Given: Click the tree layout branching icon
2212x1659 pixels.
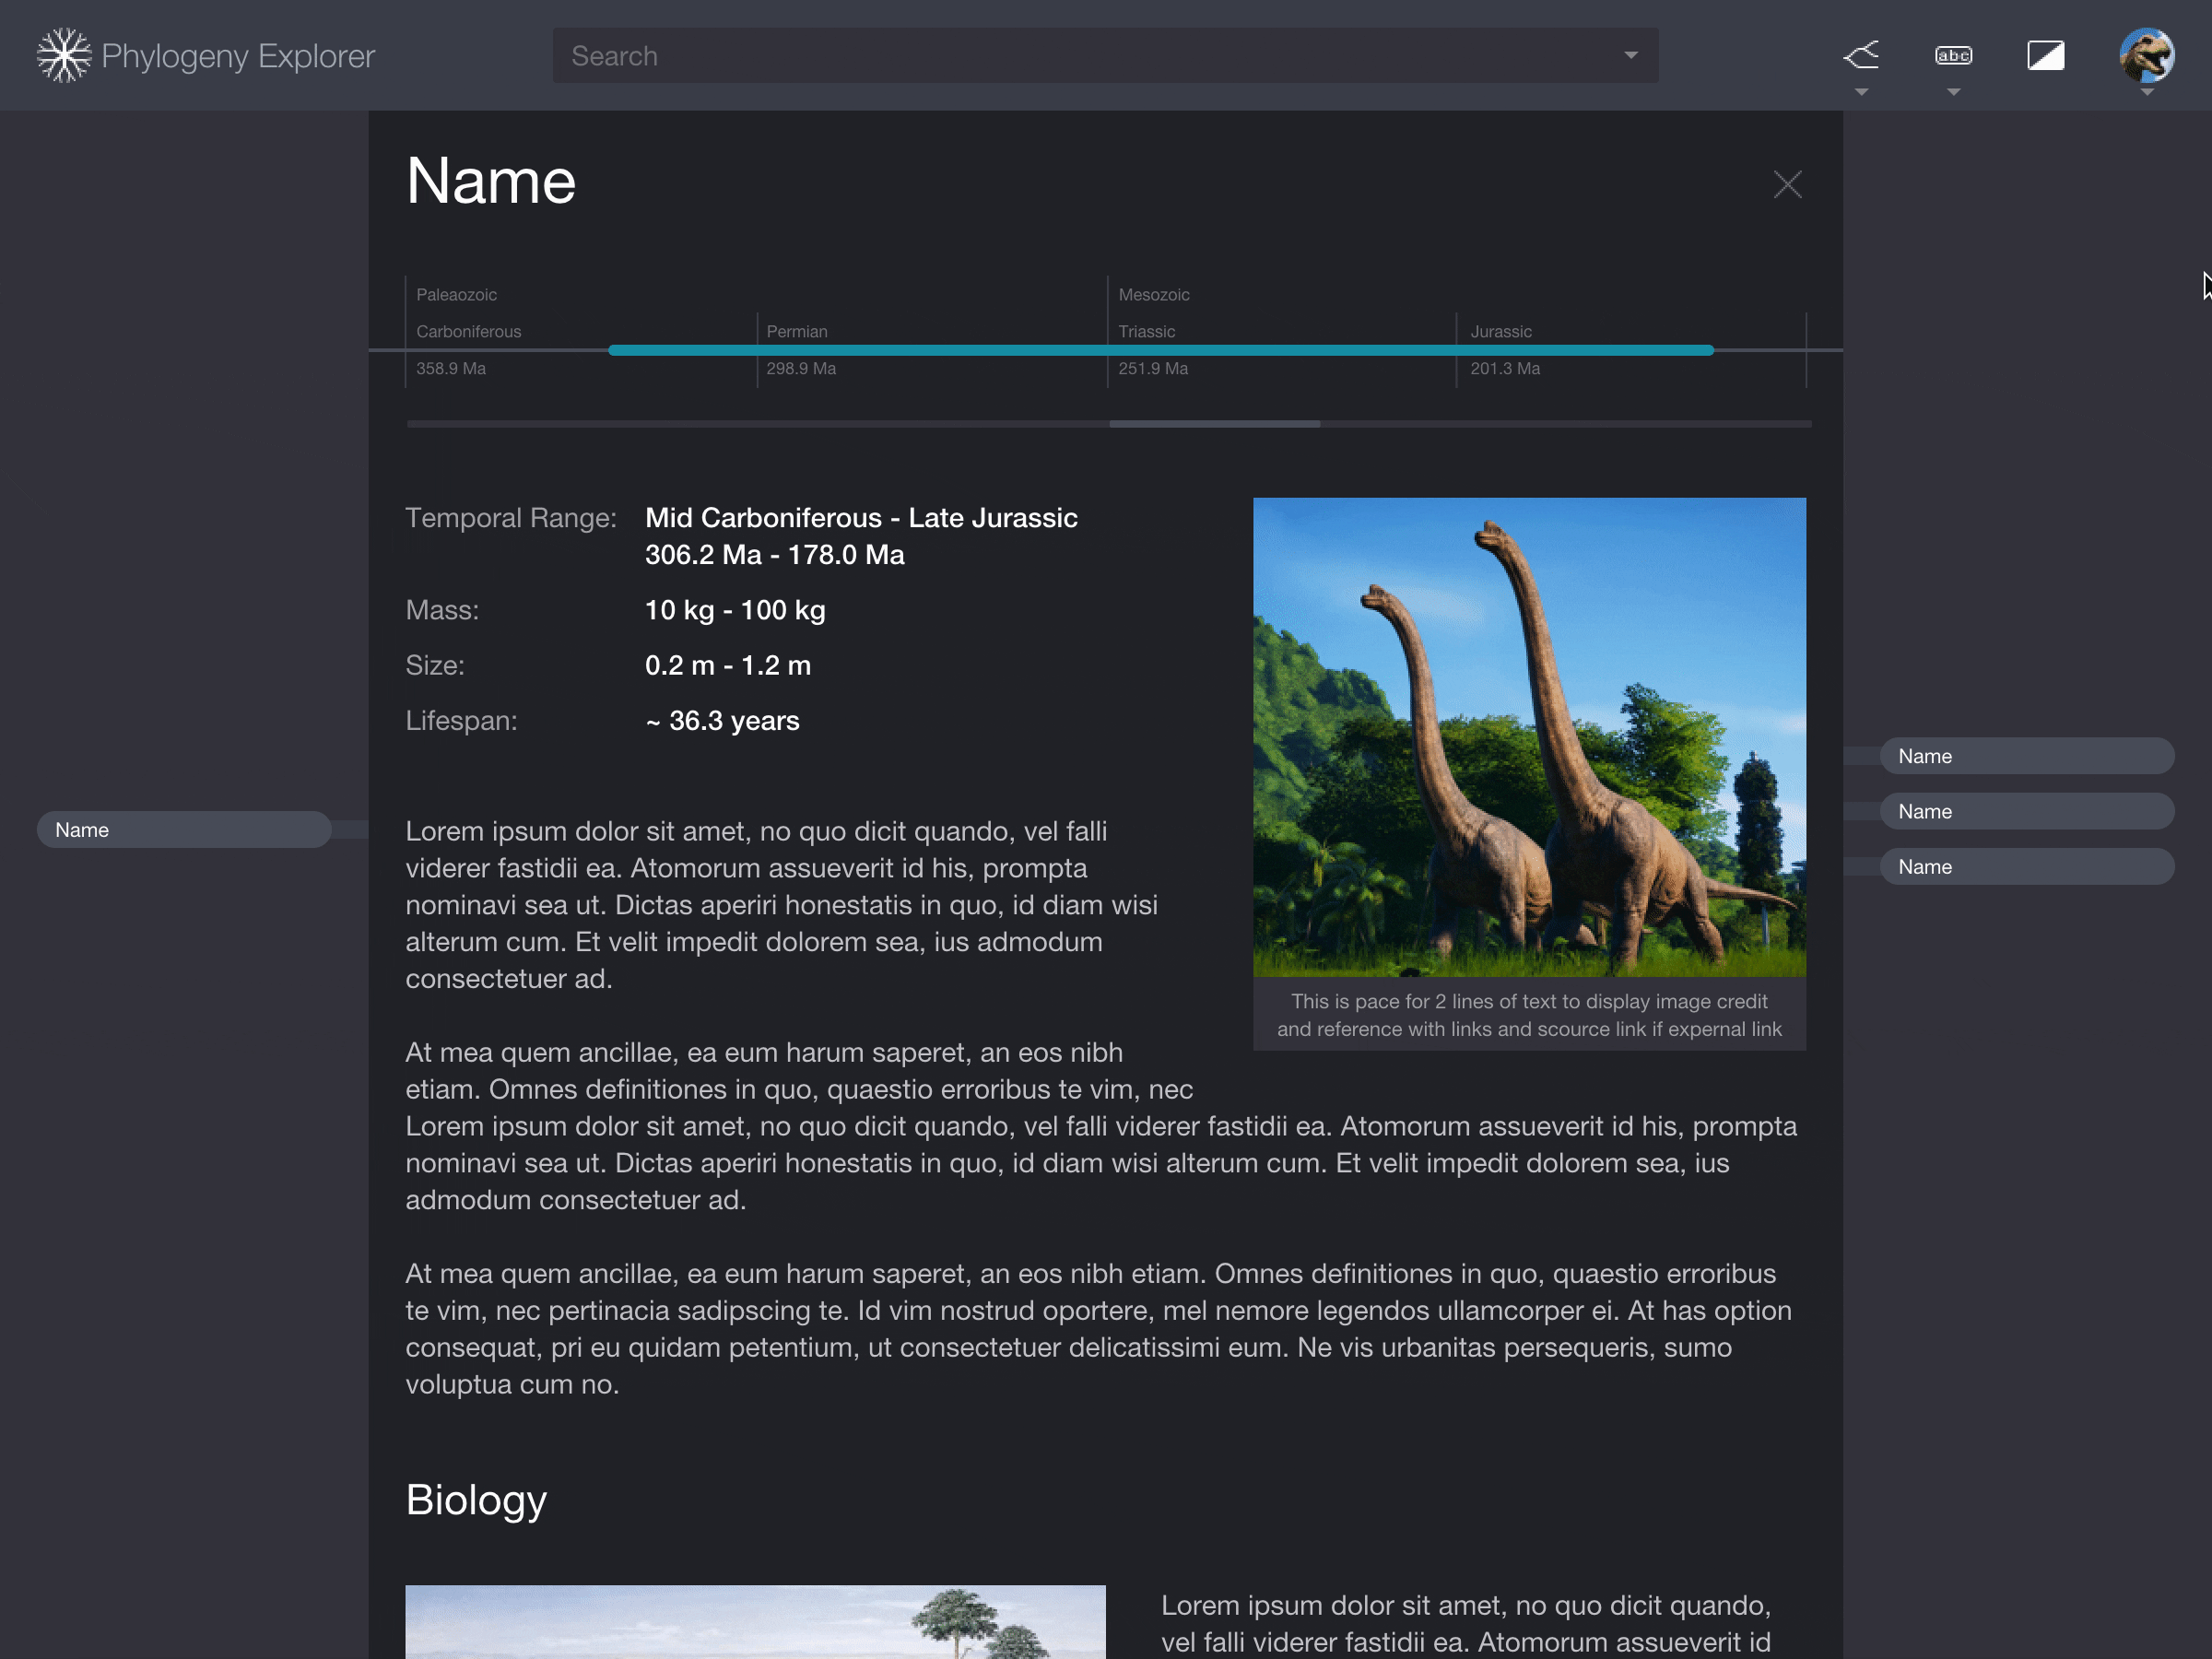Looking at the screenshot, I should 1861,55.
